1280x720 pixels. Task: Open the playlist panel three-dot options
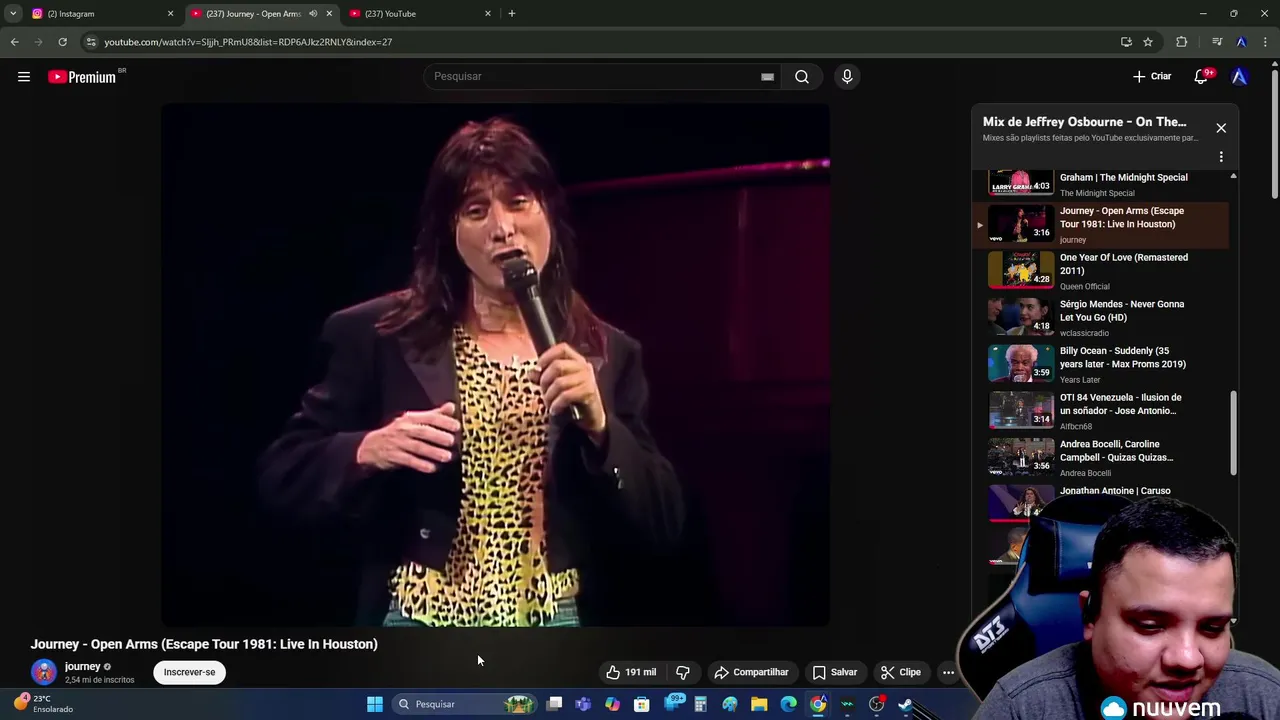(x=1221, y=157)
